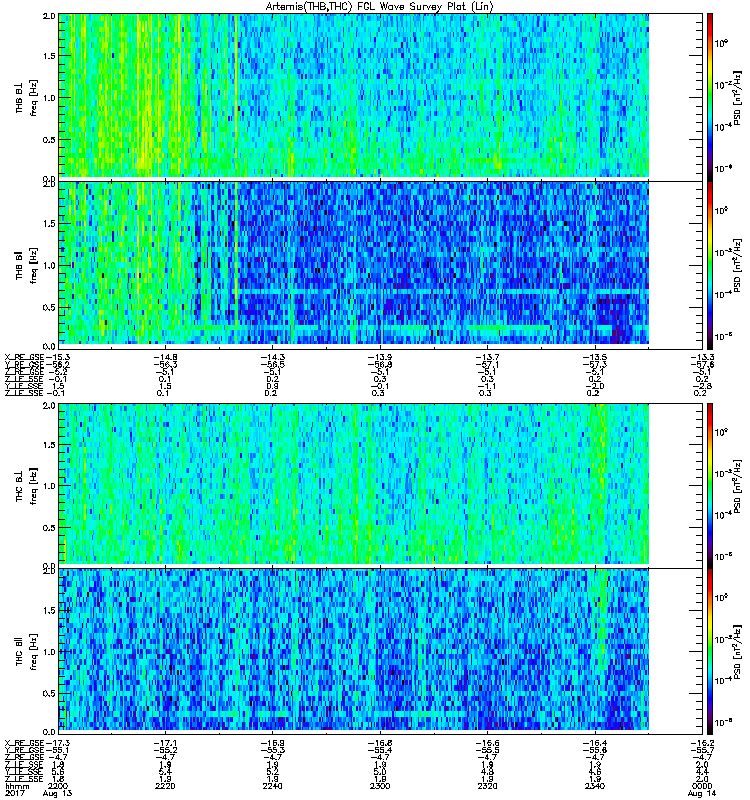The image size is (750, 800).
Task: Click the 'THC B∥ freq [Hz]' axis label
Action: click(26, 652)
